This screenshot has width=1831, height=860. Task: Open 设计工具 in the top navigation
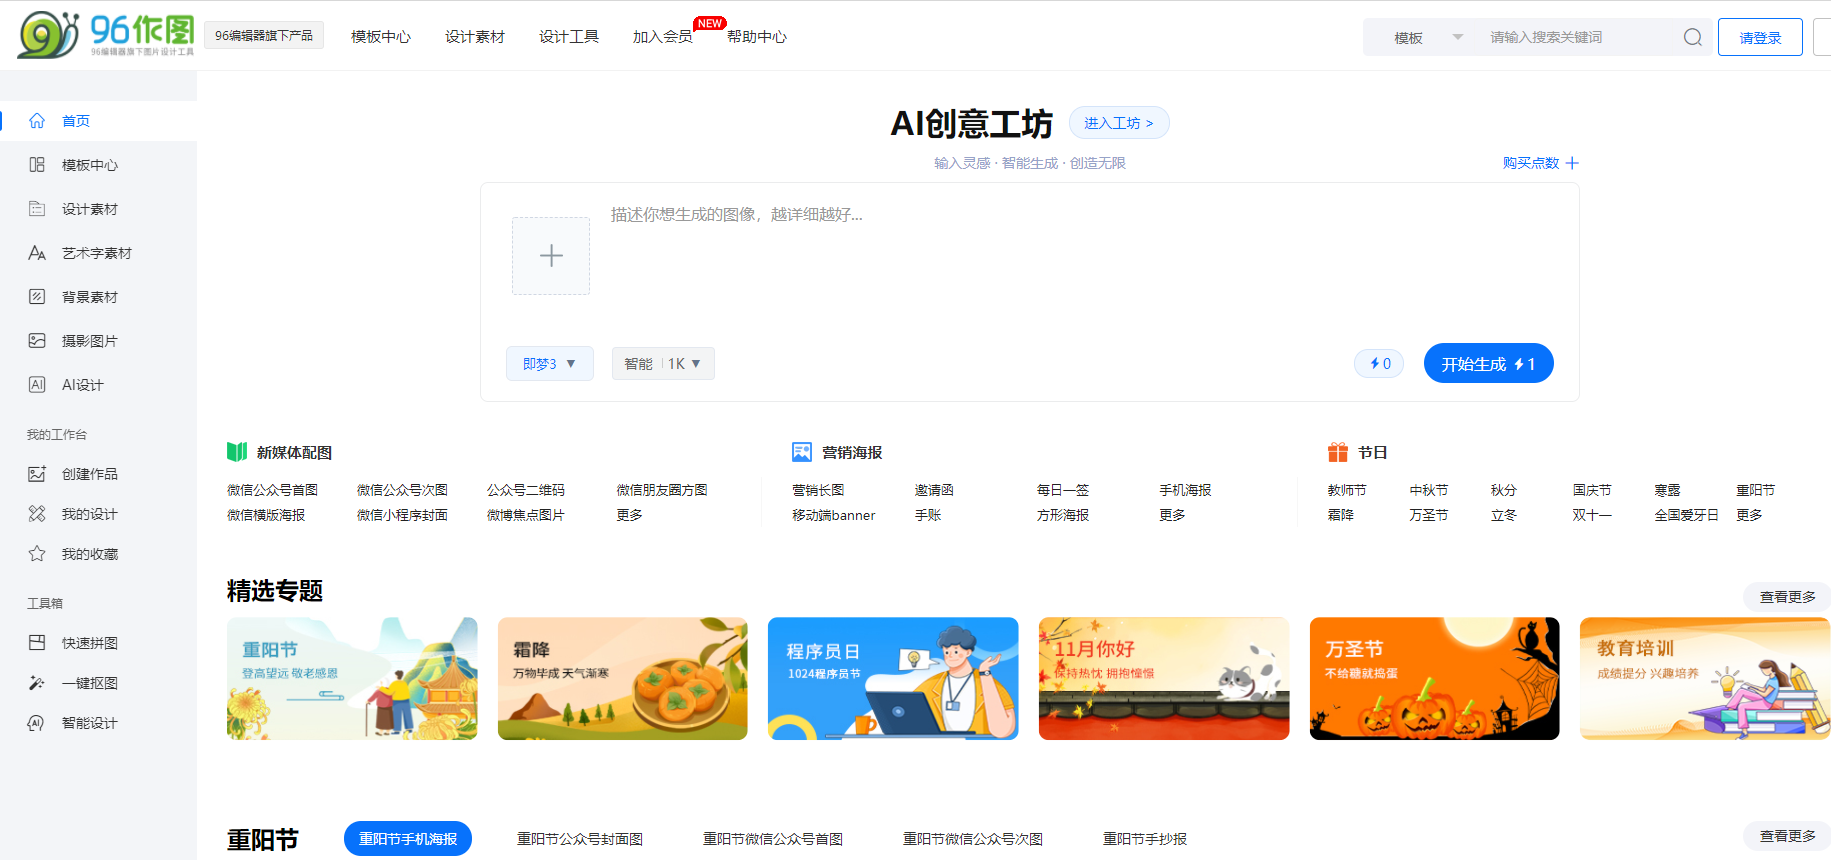569,37
